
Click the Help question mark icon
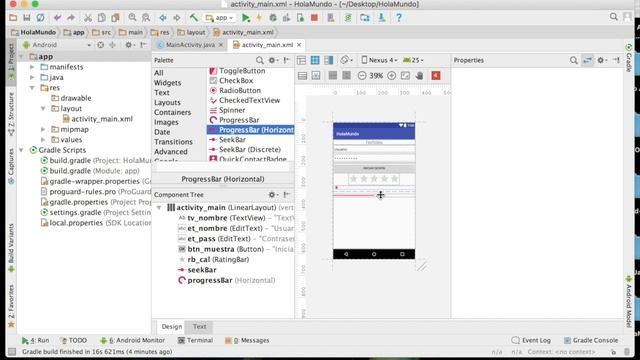[x=399, y=18]
